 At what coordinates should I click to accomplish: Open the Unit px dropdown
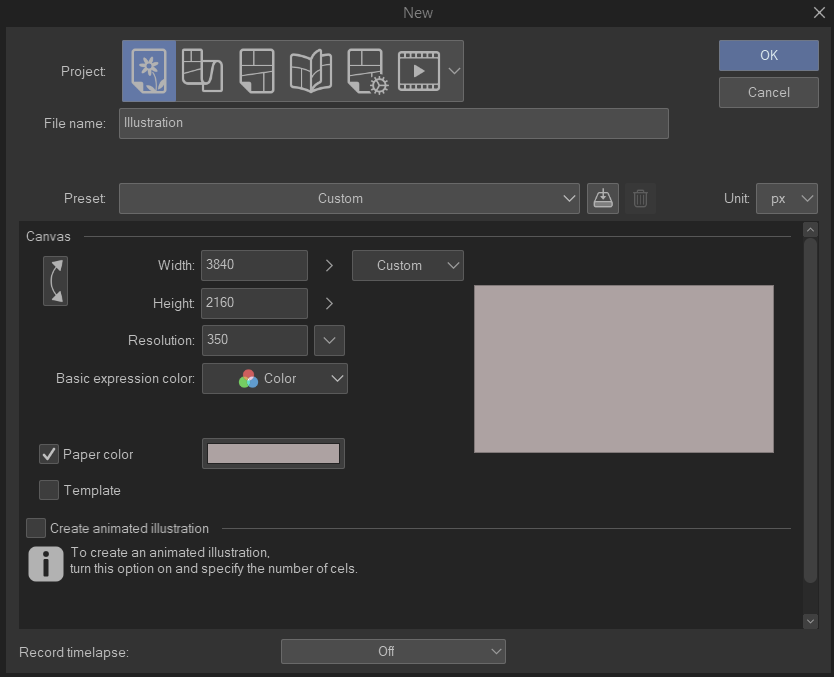(x=787, y=198)
